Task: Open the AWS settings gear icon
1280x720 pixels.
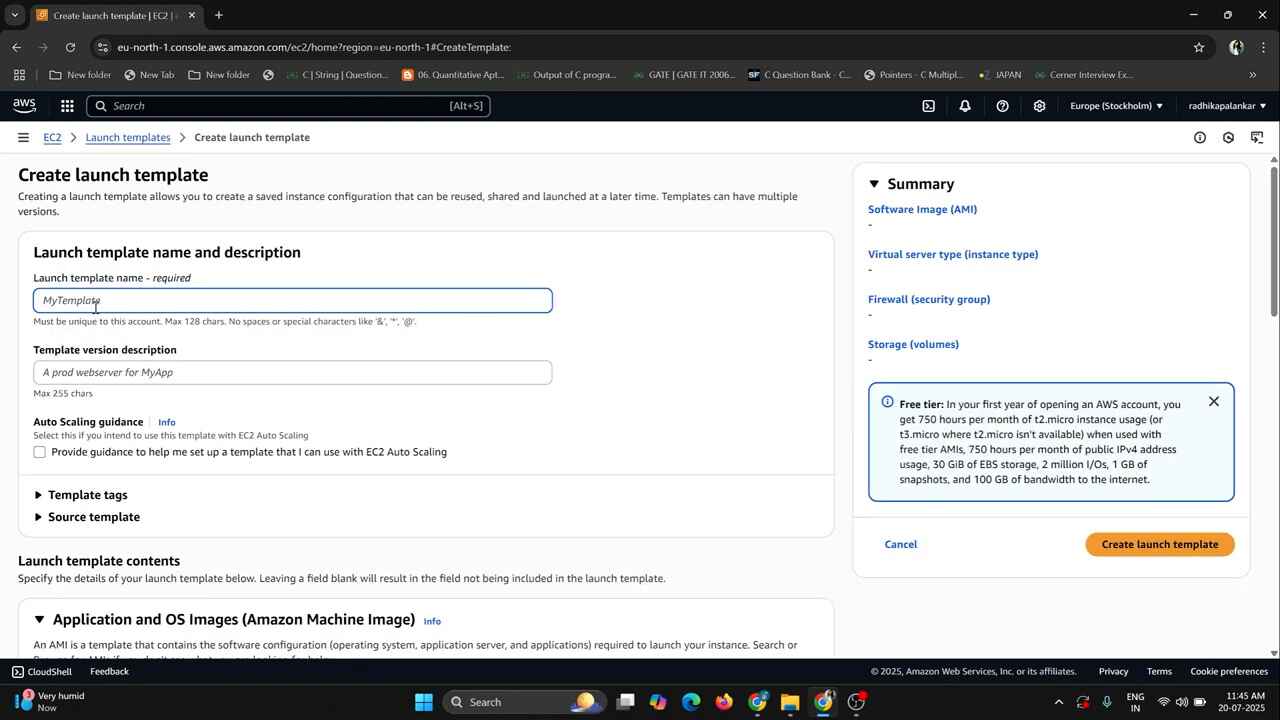Action: 1039,105
